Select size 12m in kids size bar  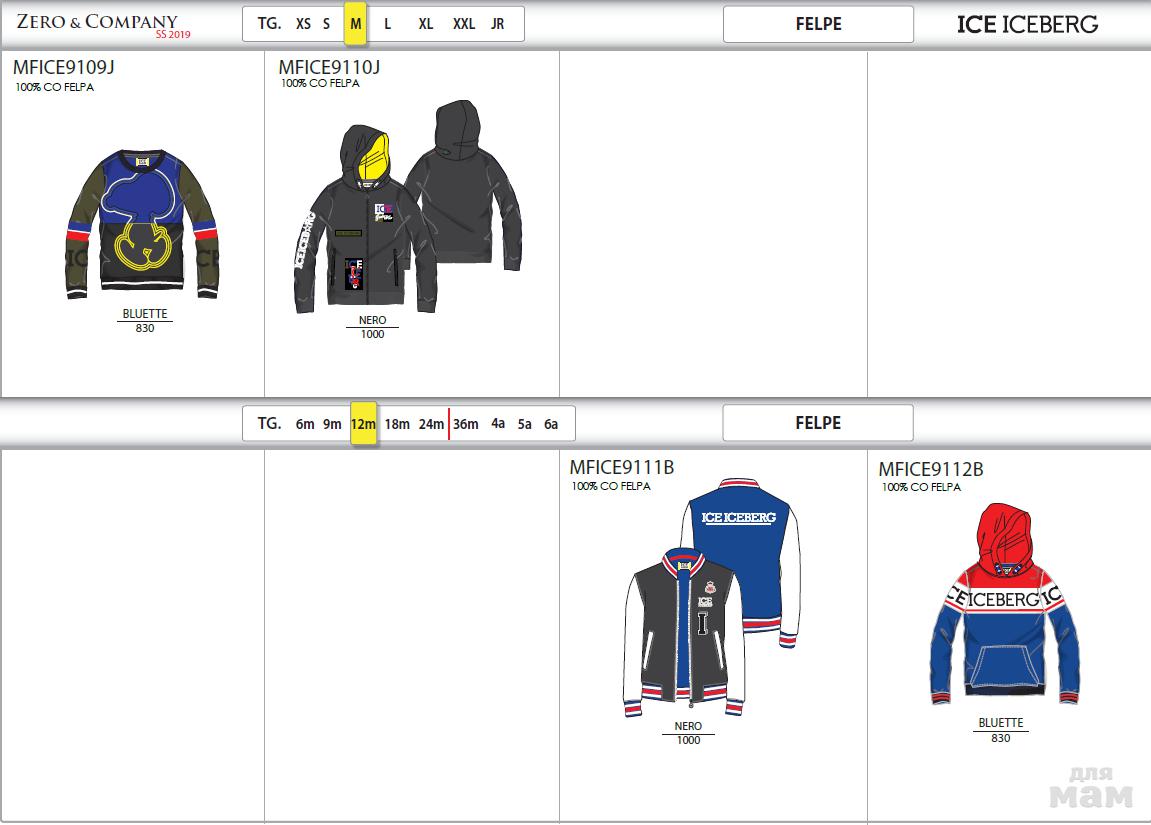coord(363,424)
